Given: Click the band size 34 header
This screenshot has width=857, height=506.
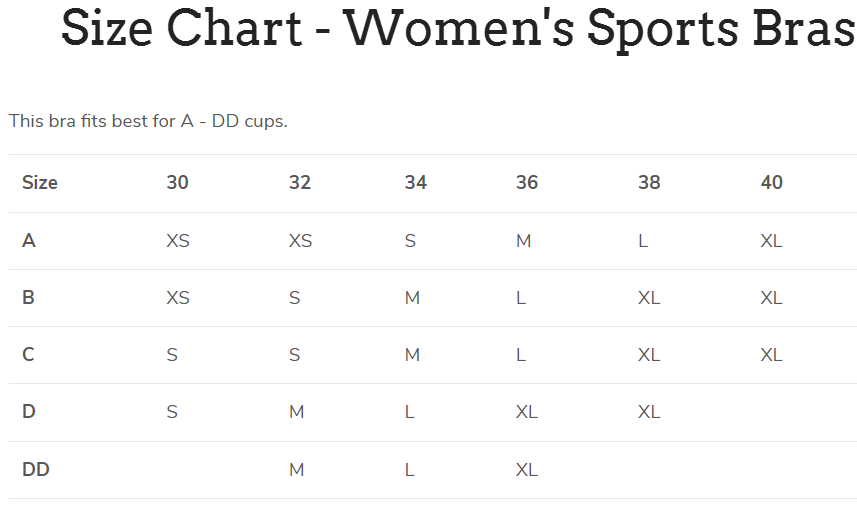Looking at the screenshot, I should 415,183.
